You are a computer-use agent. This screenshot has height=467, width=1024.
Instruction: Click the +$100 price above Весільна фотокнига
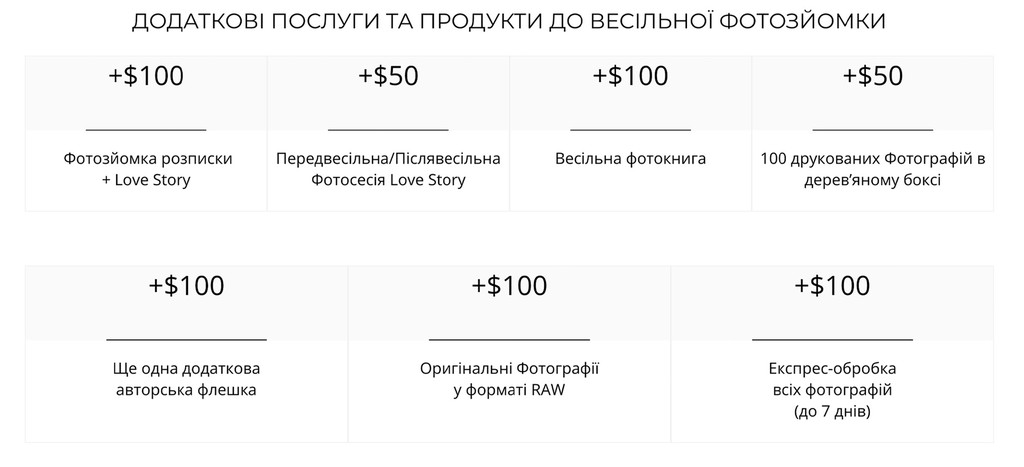[630, 76]
